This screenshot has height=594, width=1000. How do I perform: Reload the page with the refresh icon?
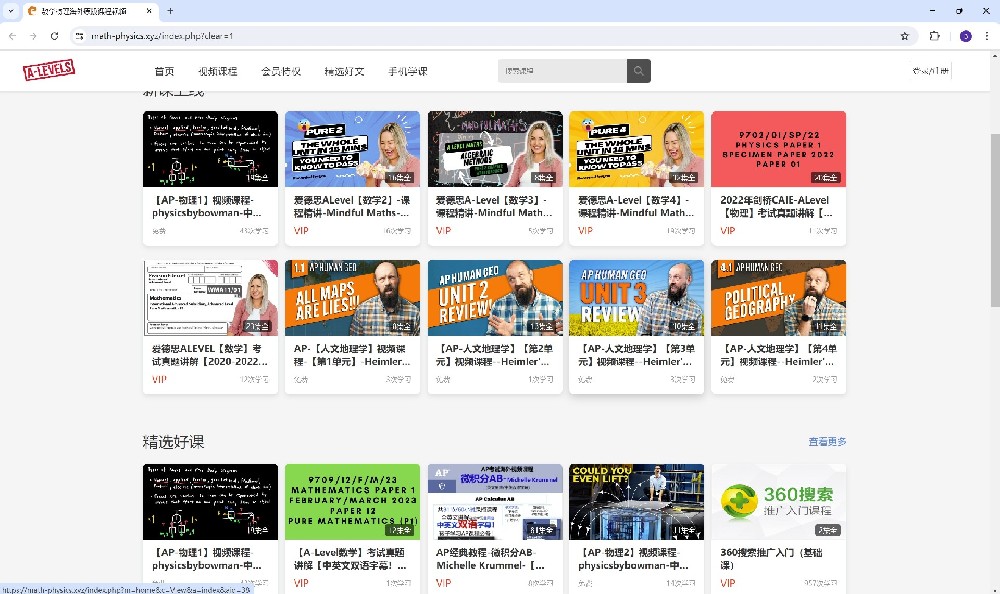(x=55, y=36)
